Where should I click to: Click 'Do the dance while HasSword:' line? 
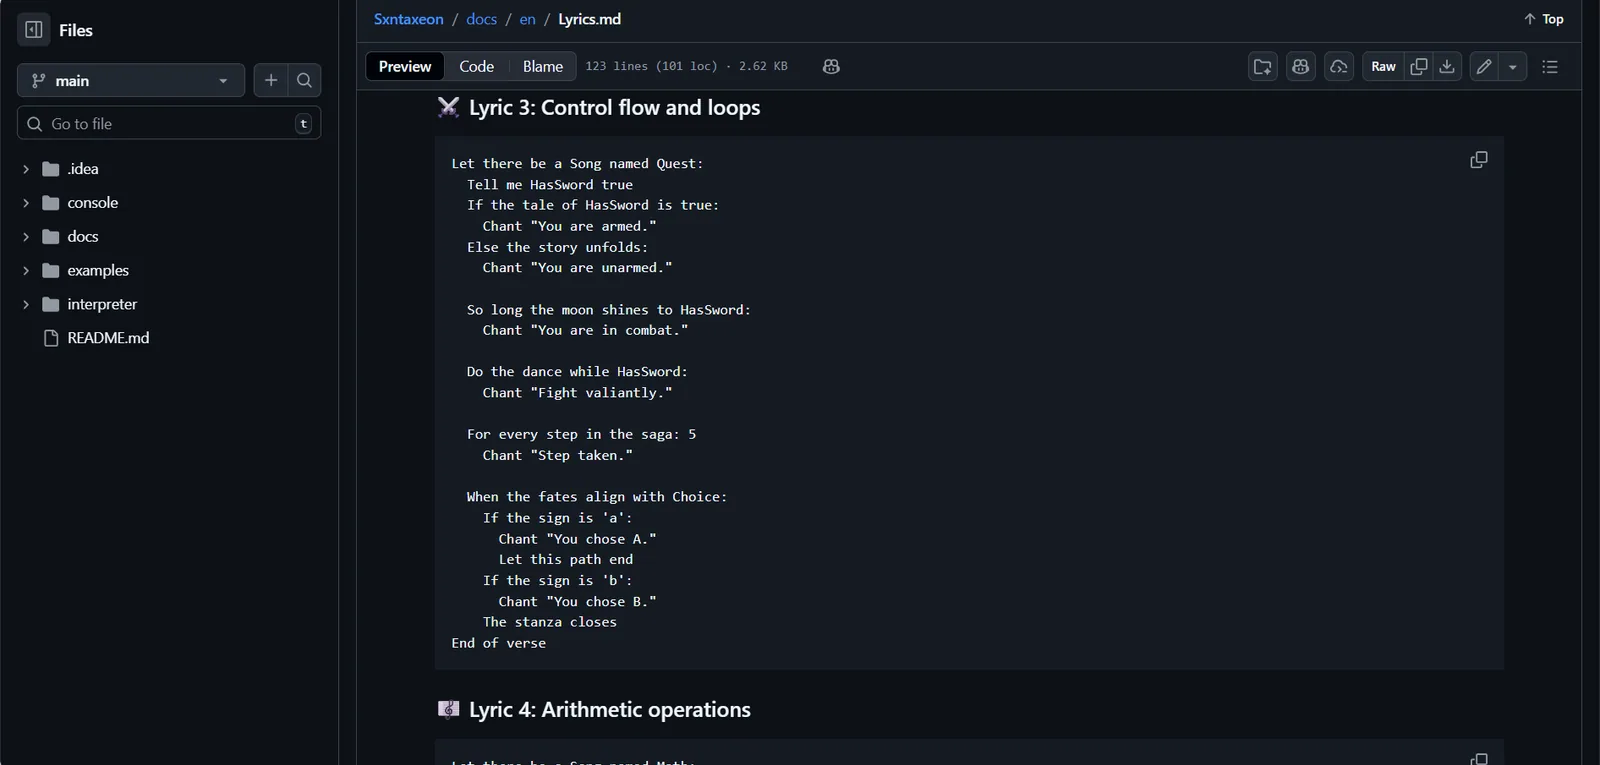pyautogui.click(x=577, y=372)
